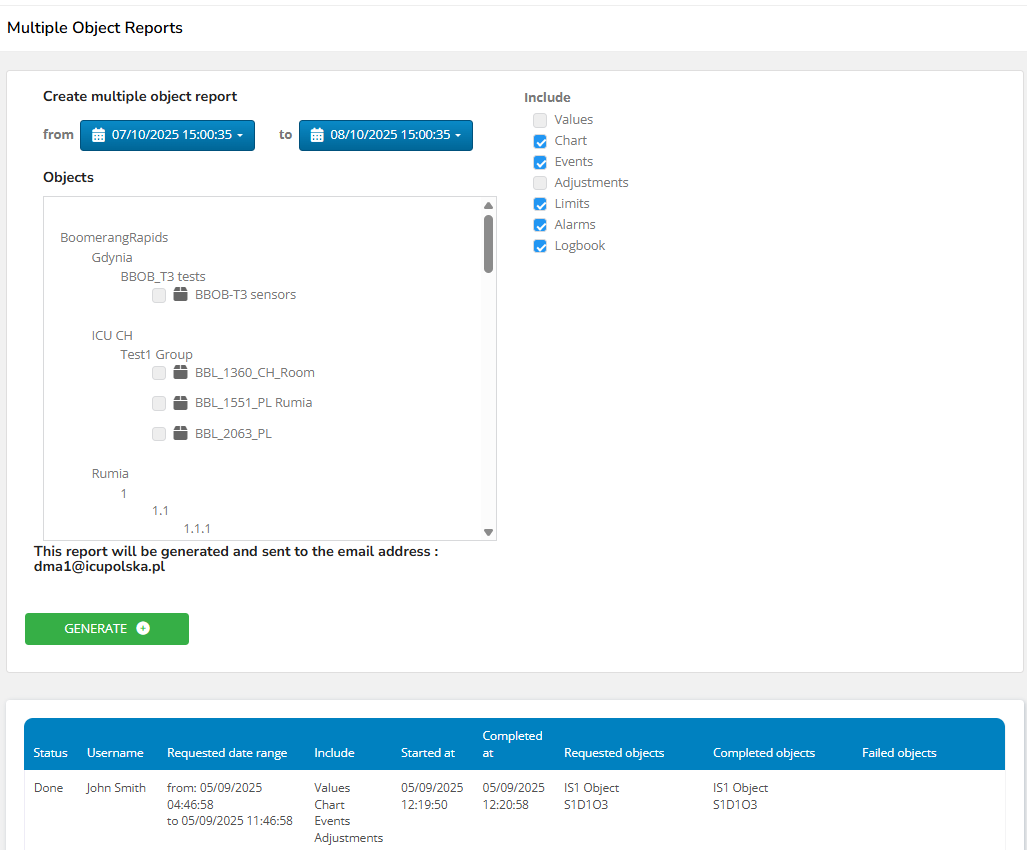Click the Objects list scrollbar thumb
Image resolution: width=1027 pixels, height=850 pixels.
(488, 243)
